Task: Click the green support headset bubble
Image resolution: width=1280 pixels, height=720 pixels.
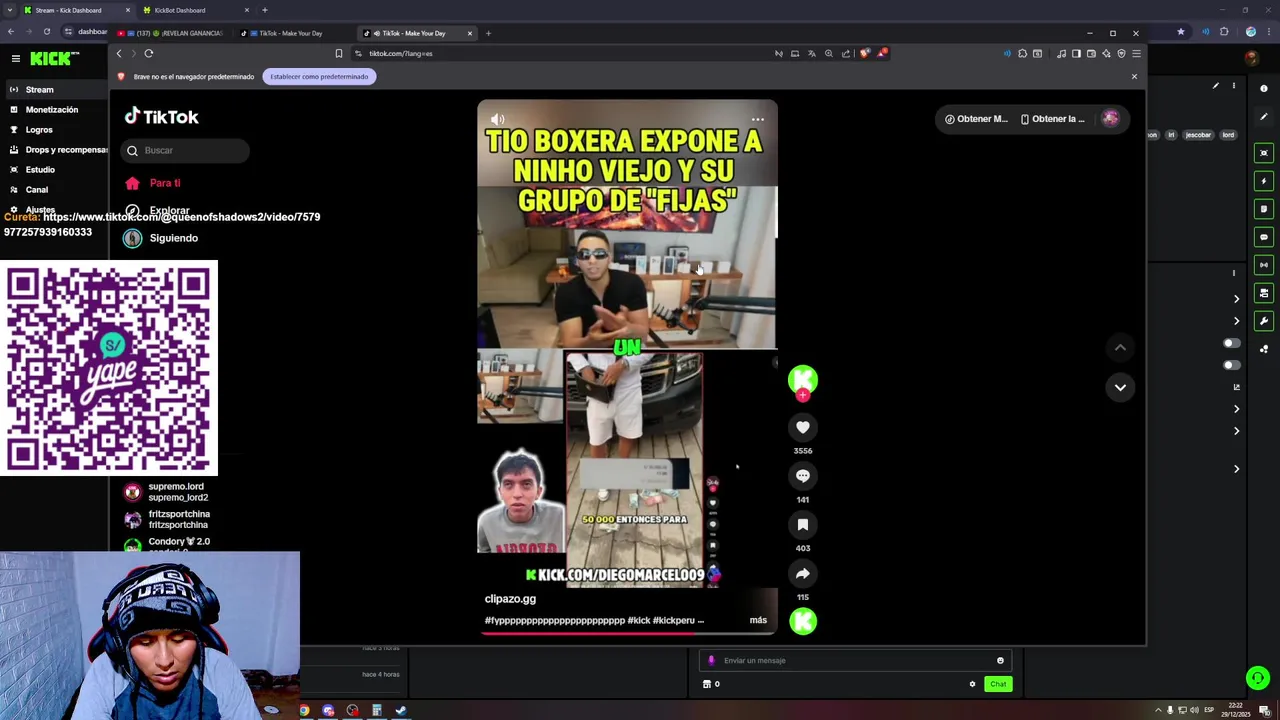Action: pos(1258,678)
